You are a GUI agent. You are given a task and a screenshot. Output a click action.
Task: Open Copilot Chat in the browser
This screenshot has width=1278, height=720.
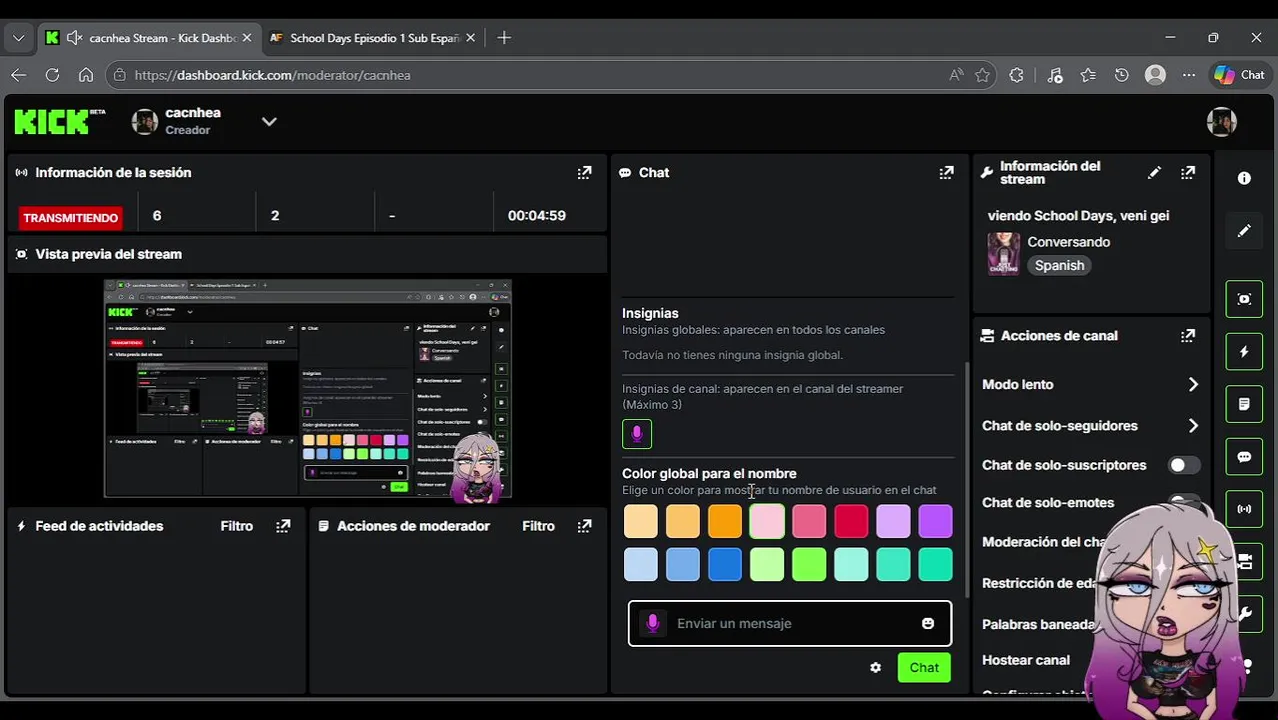(x=1240, y=75)
